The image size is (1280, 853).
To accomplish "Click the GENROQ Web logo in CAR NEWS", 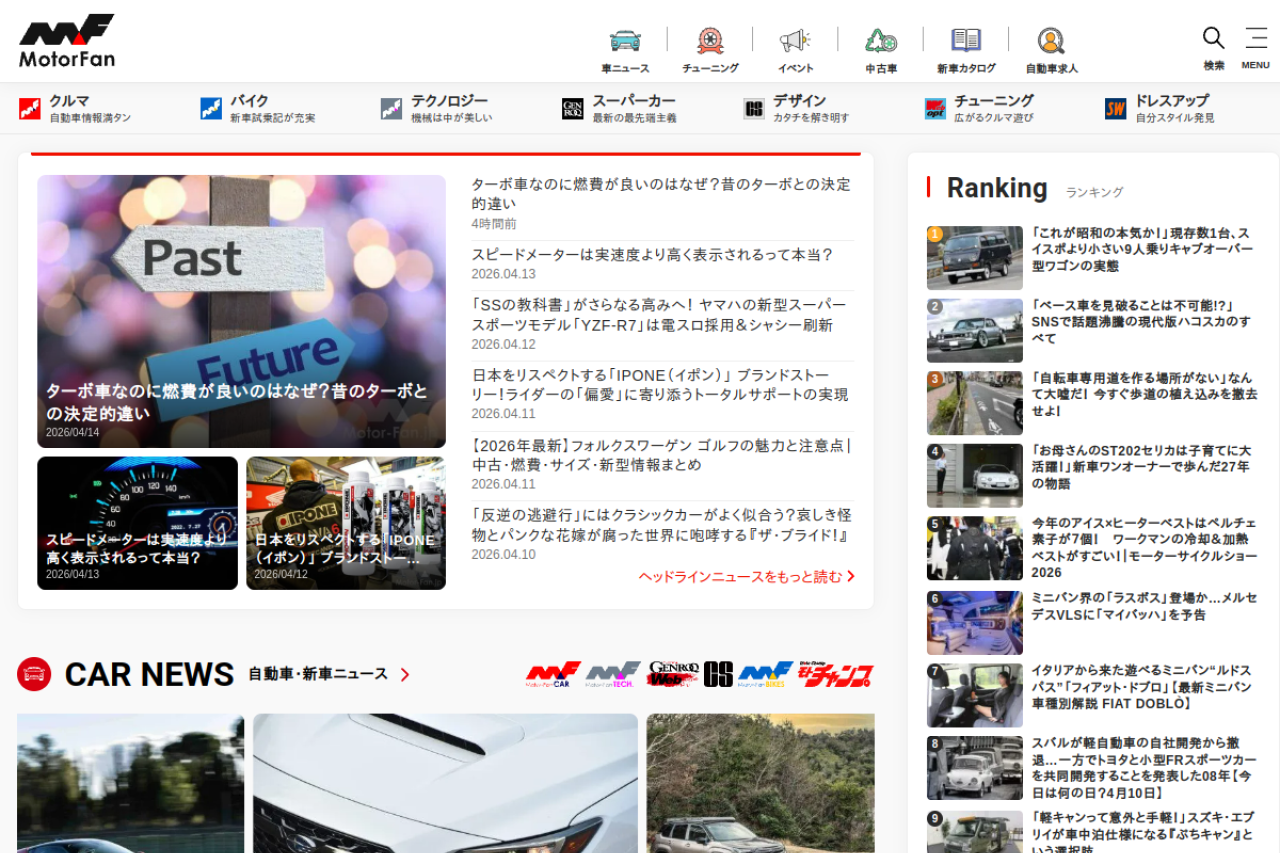I will click(673, 675).
